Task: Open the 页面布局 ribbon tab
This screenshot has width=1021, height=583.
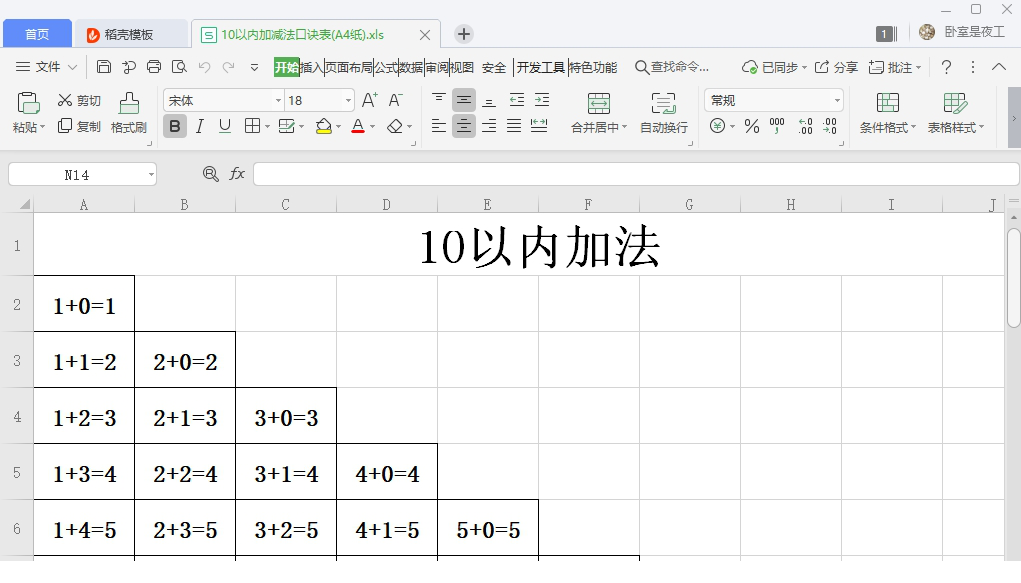Action: [348, 67]
